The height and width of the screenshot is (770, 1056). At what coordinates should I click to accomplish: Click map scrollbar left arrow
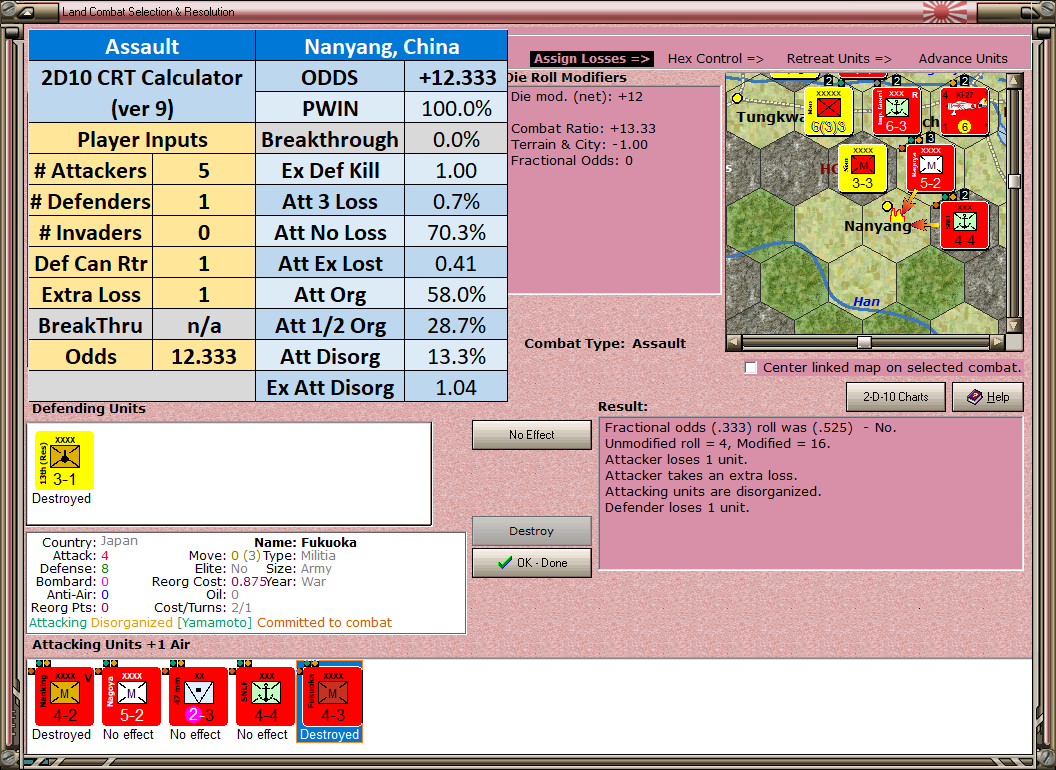734,342
